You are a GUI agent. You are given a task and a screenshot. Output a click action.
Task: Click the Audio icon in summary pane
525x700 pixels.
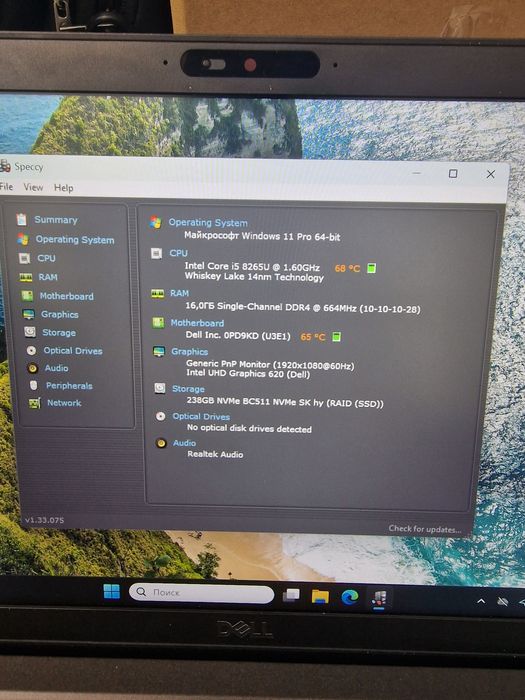tap(161, 443)
